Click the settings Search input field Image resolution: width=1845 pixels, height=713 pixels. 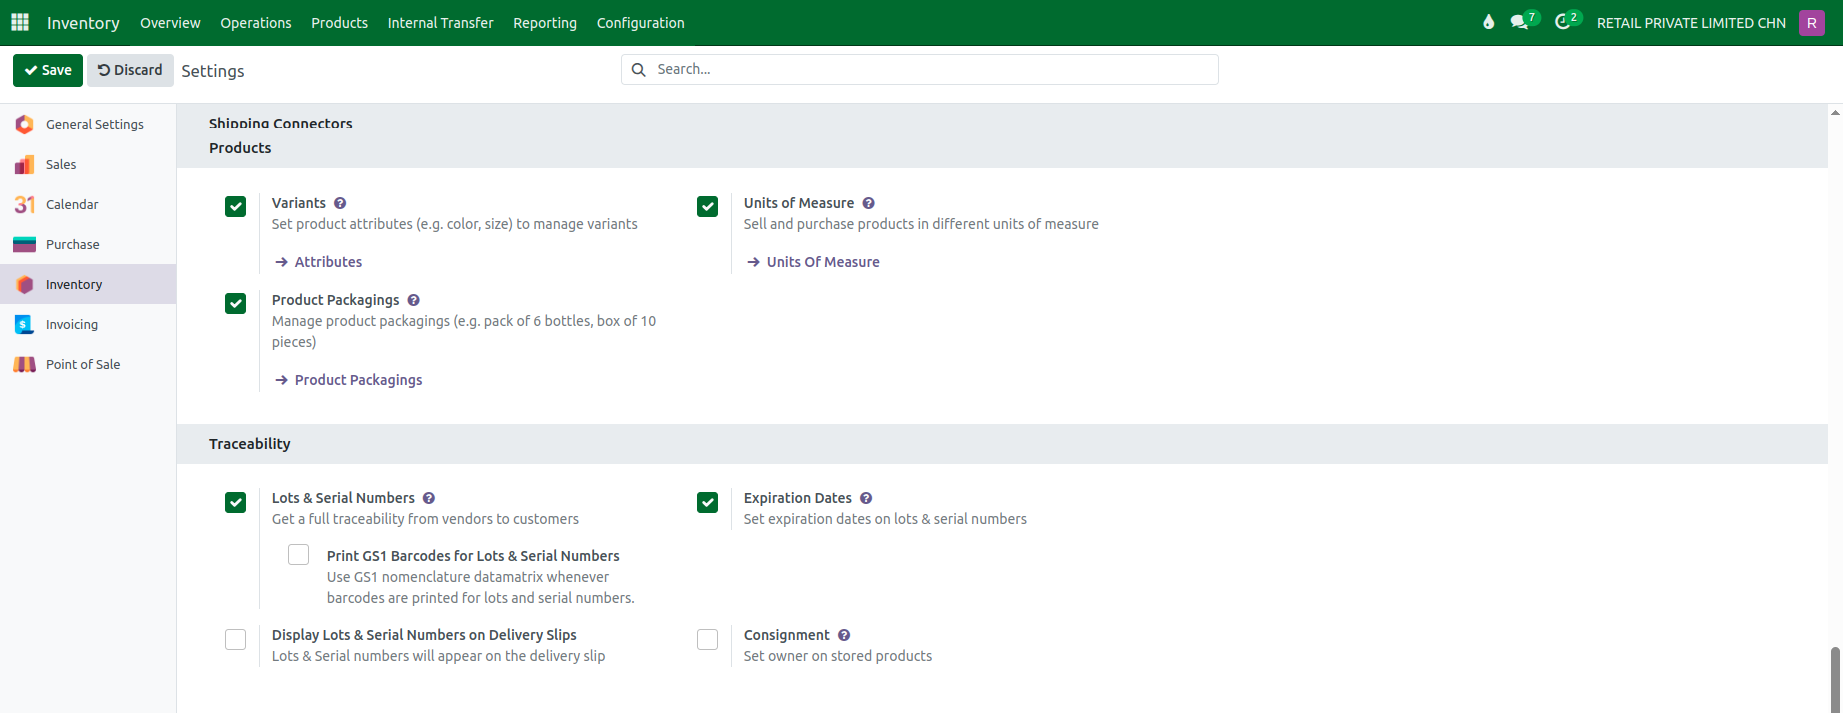coord(920,69)
